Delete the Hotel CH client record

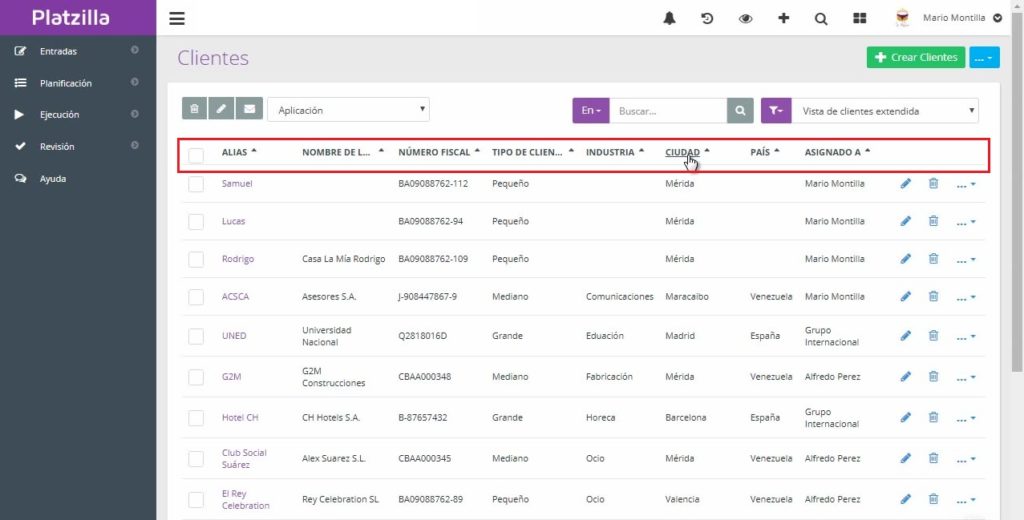[x=934, y=417]
